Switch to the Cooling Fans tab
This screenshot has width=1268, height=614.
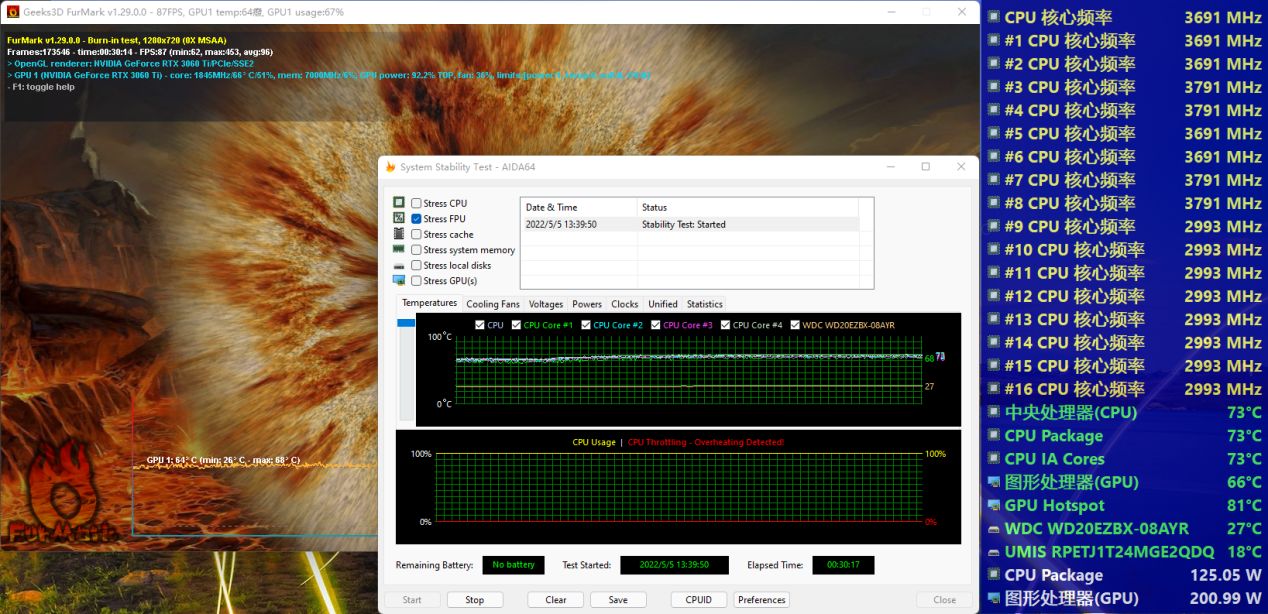point(492,304)
